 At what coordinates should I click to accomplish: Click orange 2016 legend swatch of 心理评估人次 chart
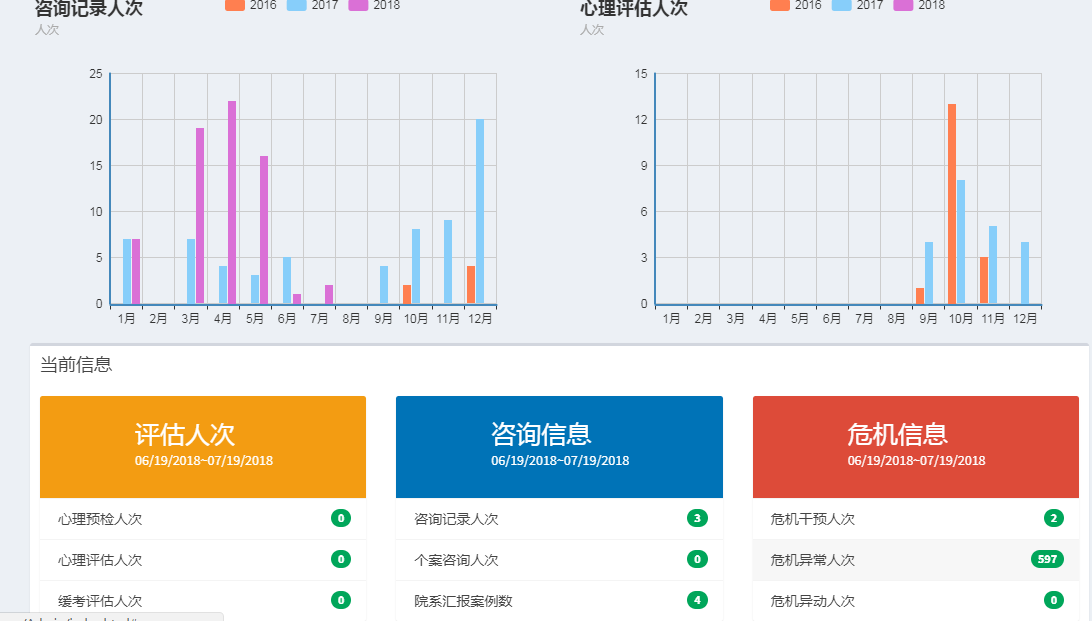click(780, 5)
